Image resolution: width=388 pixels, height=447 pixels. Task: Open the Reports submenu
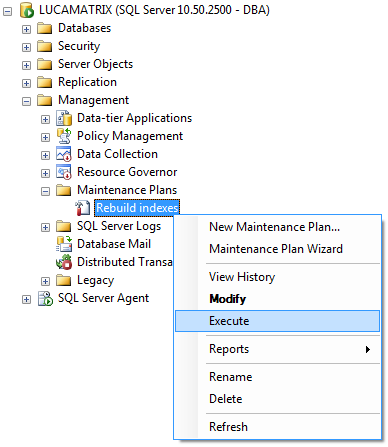pyautogui.click(x=277, y=349)
